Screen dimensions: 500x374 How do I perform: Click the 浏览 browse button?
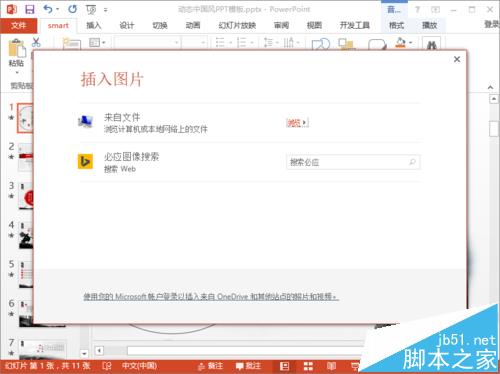297,123
